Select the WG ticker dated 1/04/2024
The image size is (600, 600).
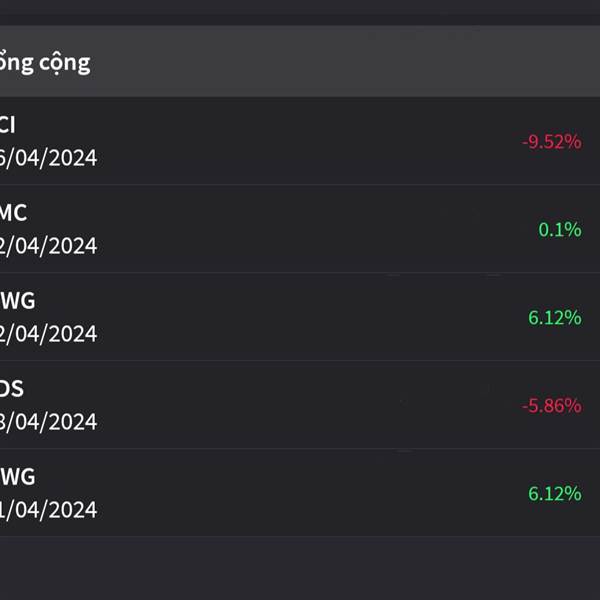(x=18, y=477)
